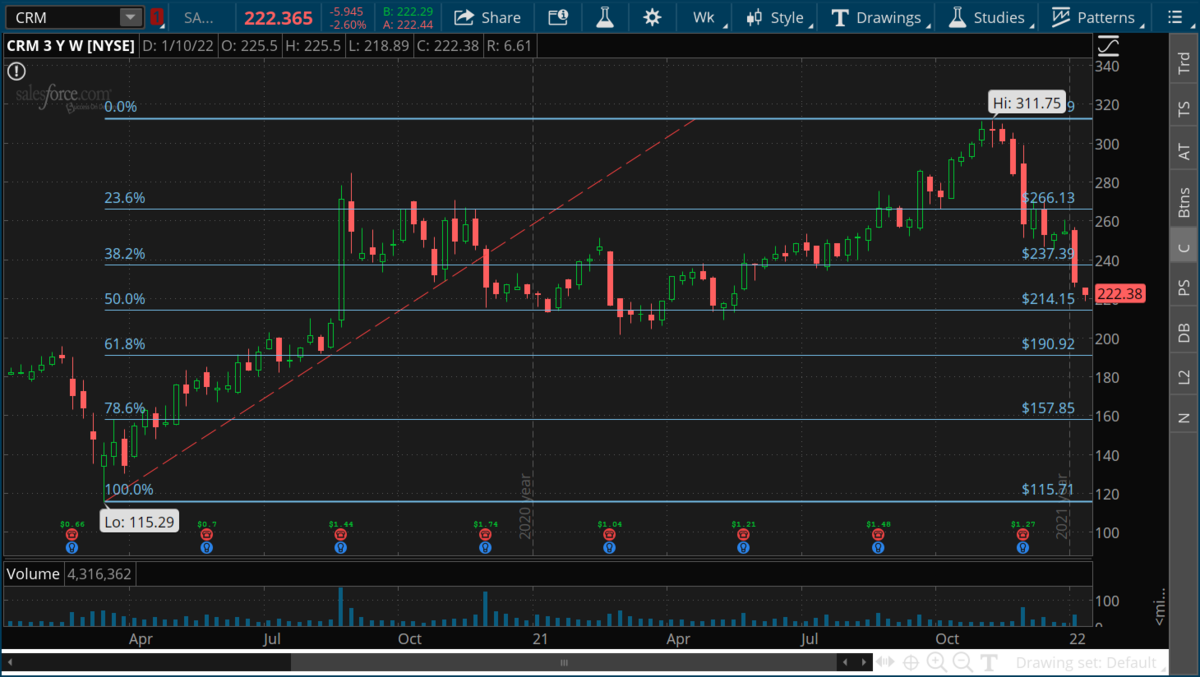Click the red earnings icon under $1.21
Image resolution: width=1200 pixels, height=677 pixels.
pos(743,535)
